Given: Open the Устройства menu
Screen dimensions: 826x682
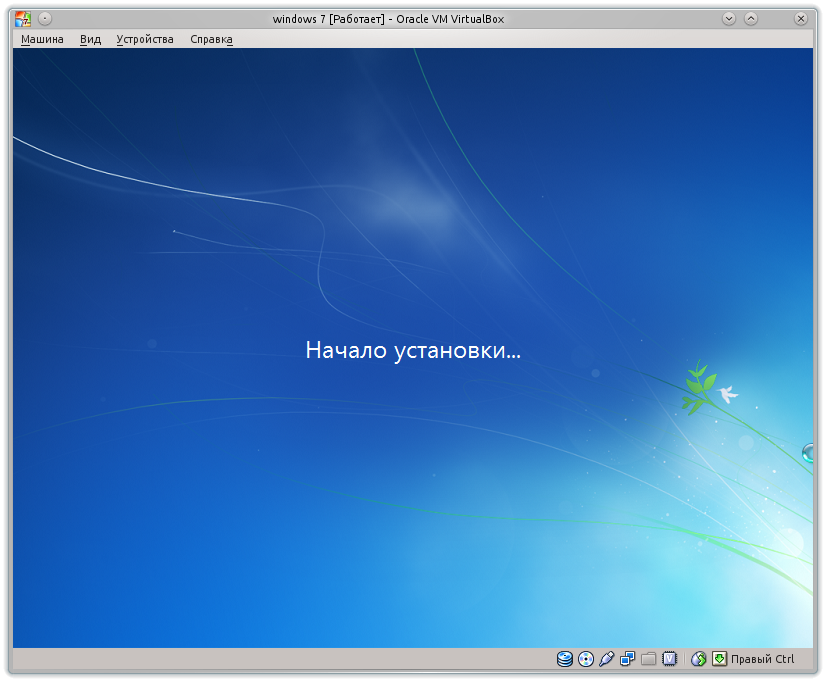Looking at the screenshot, I should click(144, 38).
